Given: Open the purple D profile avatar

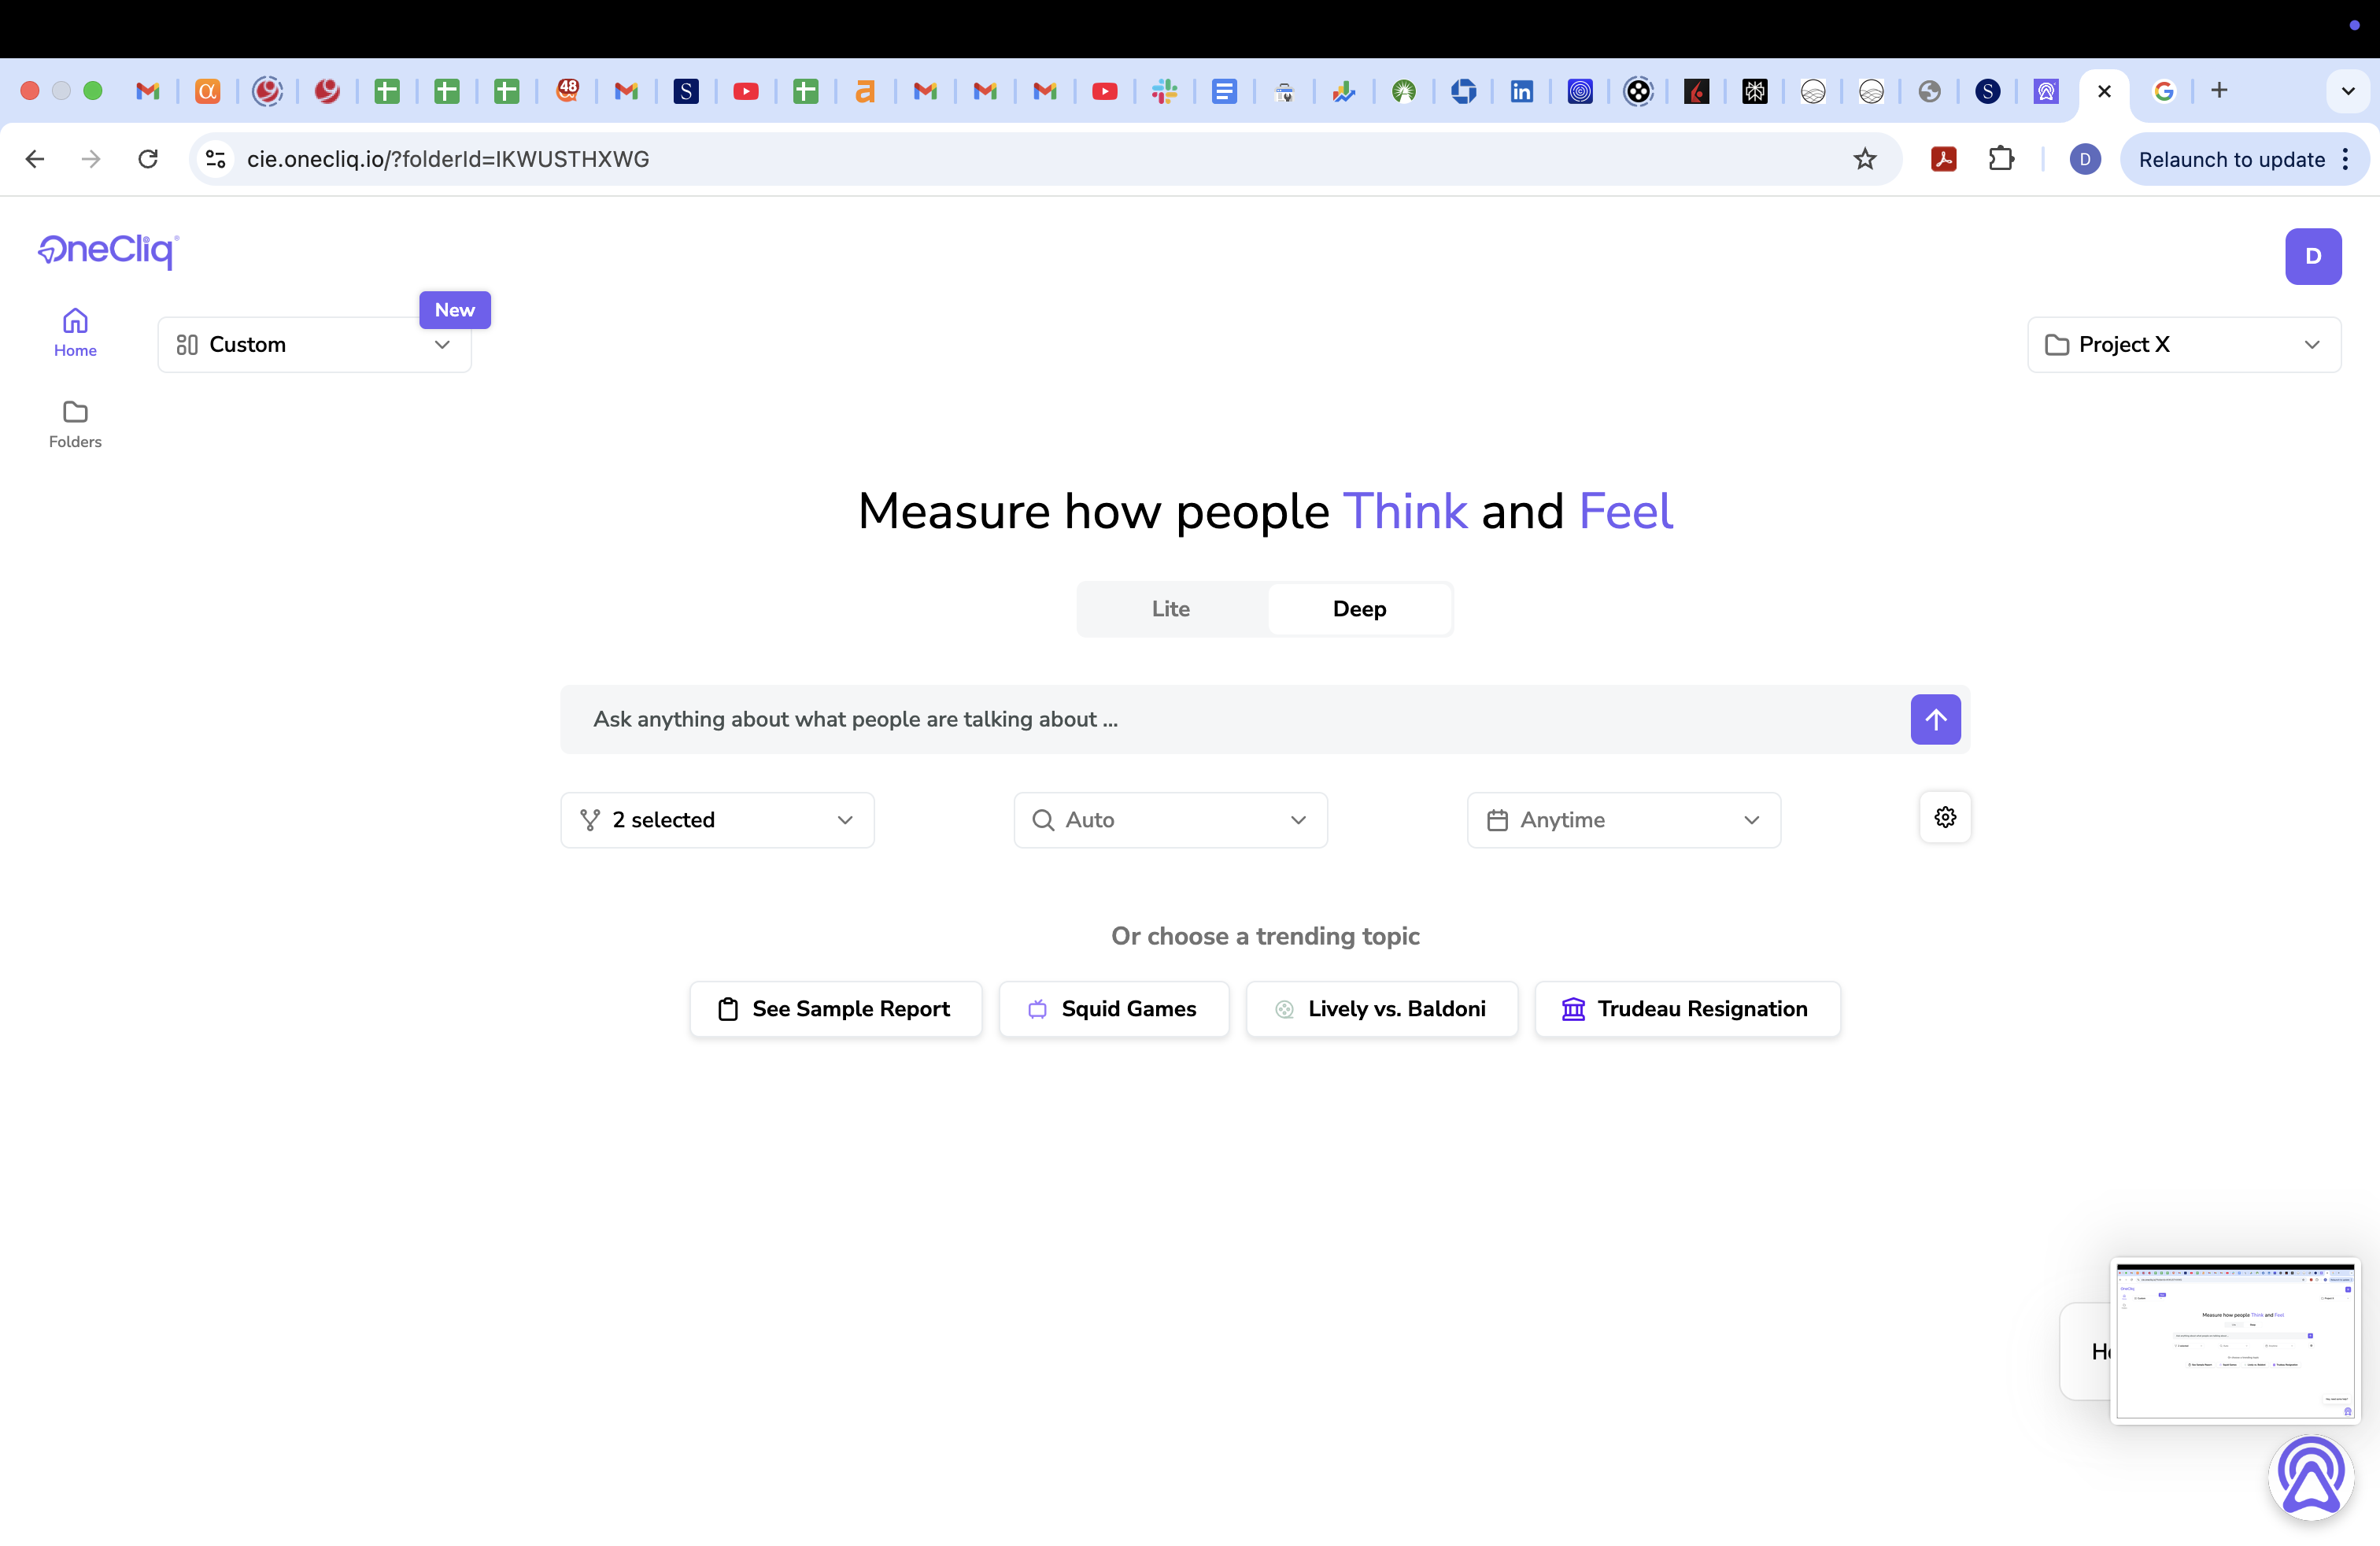Looking at the screenshot, I should coord(2312,256).
